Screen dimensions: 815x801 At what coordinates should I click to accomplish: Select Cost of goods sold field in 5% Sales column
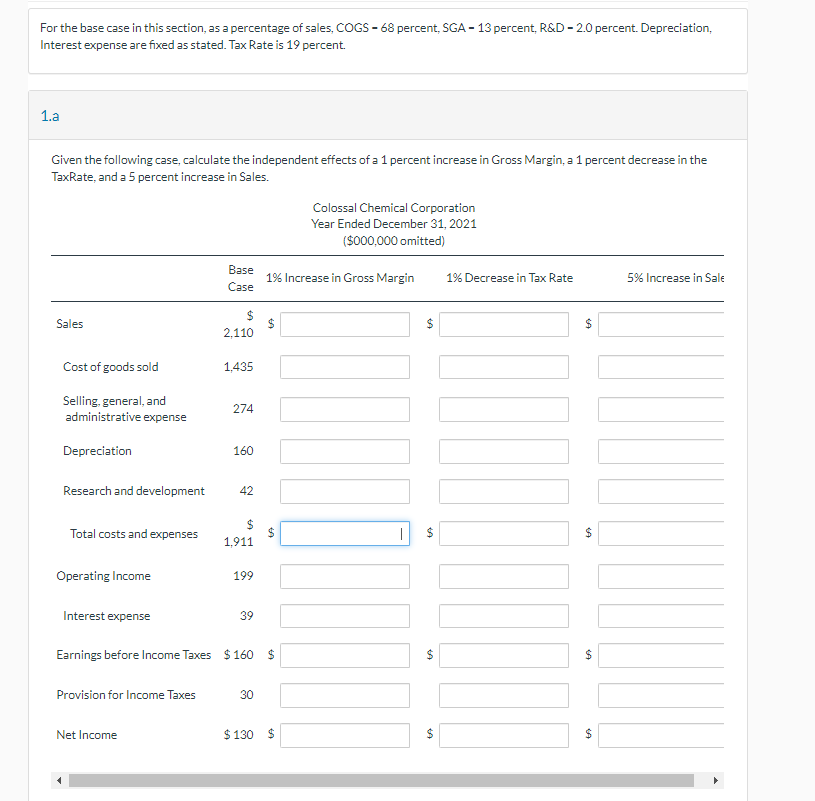[x=661, y=367]
